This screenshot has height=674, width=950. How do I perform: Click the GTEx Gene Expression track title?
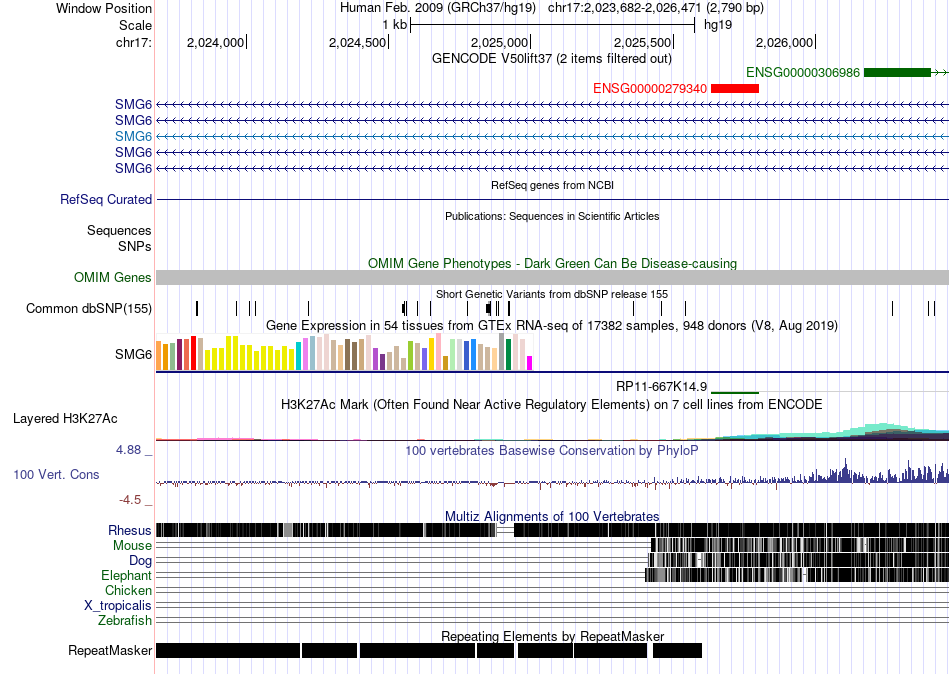click(x=552, y=325)
